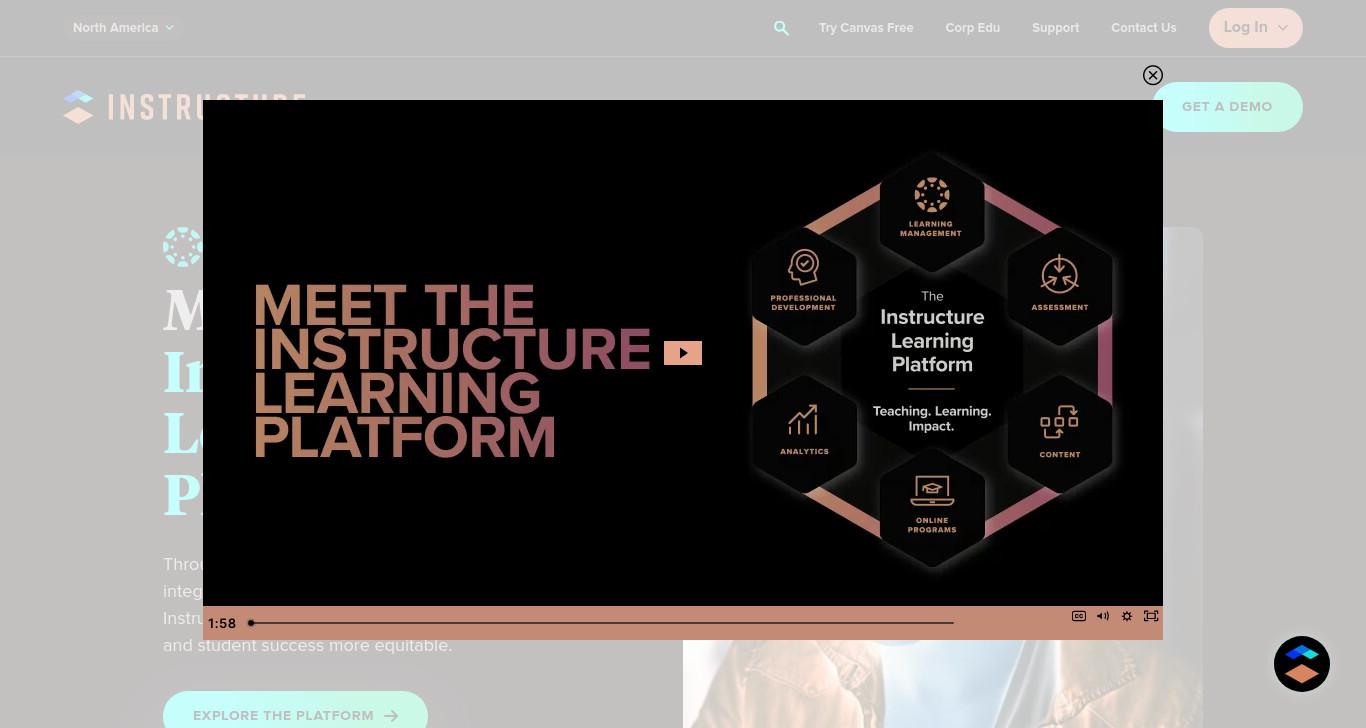Enter fullscreen mode in the video player
The width and height of the screenshot is (1366, 728).
click(x=1151, y=616)
